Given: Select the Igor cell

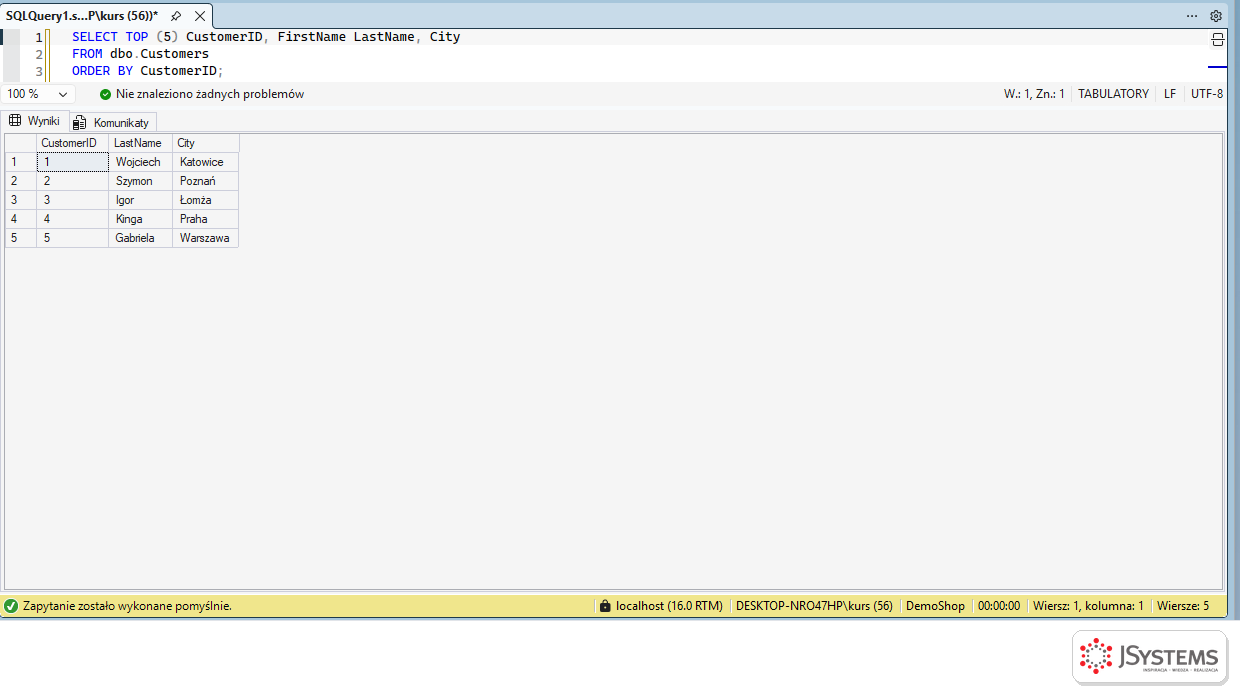Looking at the screenshot, I should tap(140, 200).
